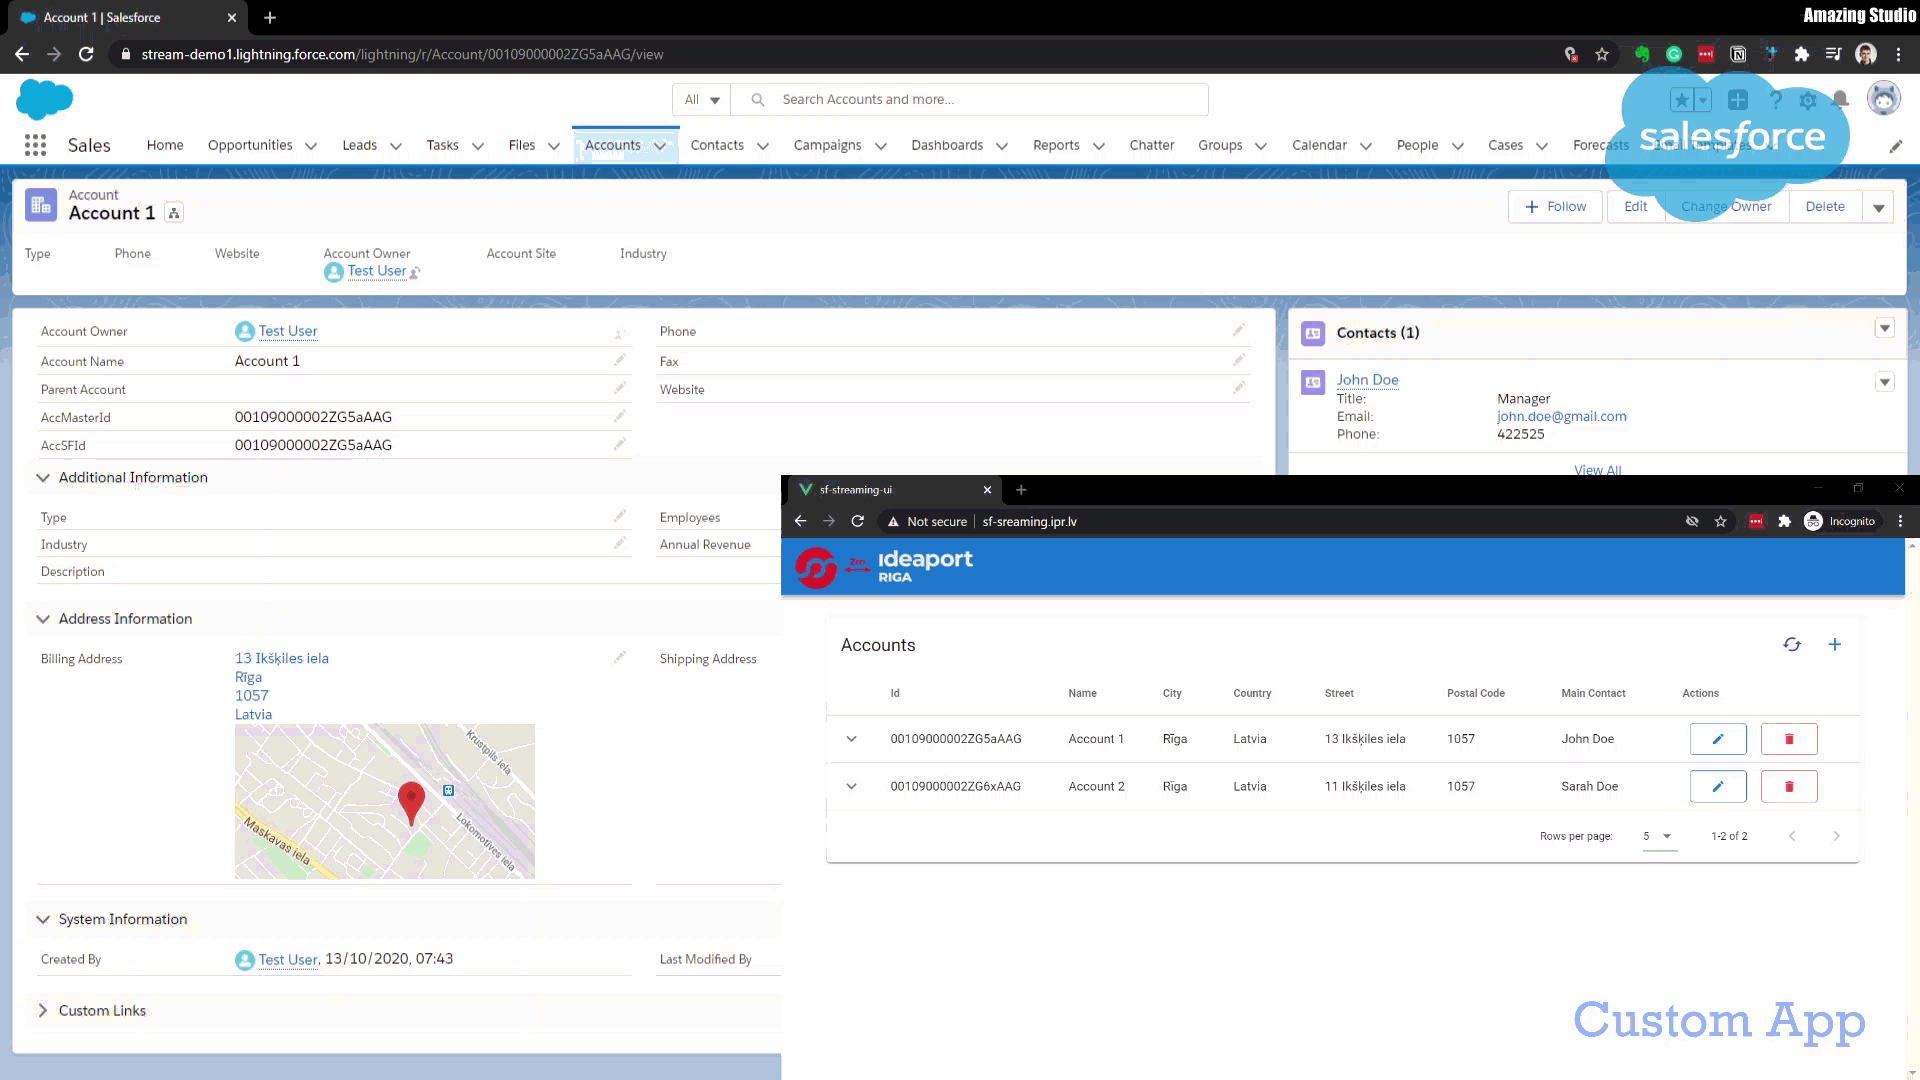Expand the System Information section
Viewport: 1920px width, 1080px height.
point(42,919)
